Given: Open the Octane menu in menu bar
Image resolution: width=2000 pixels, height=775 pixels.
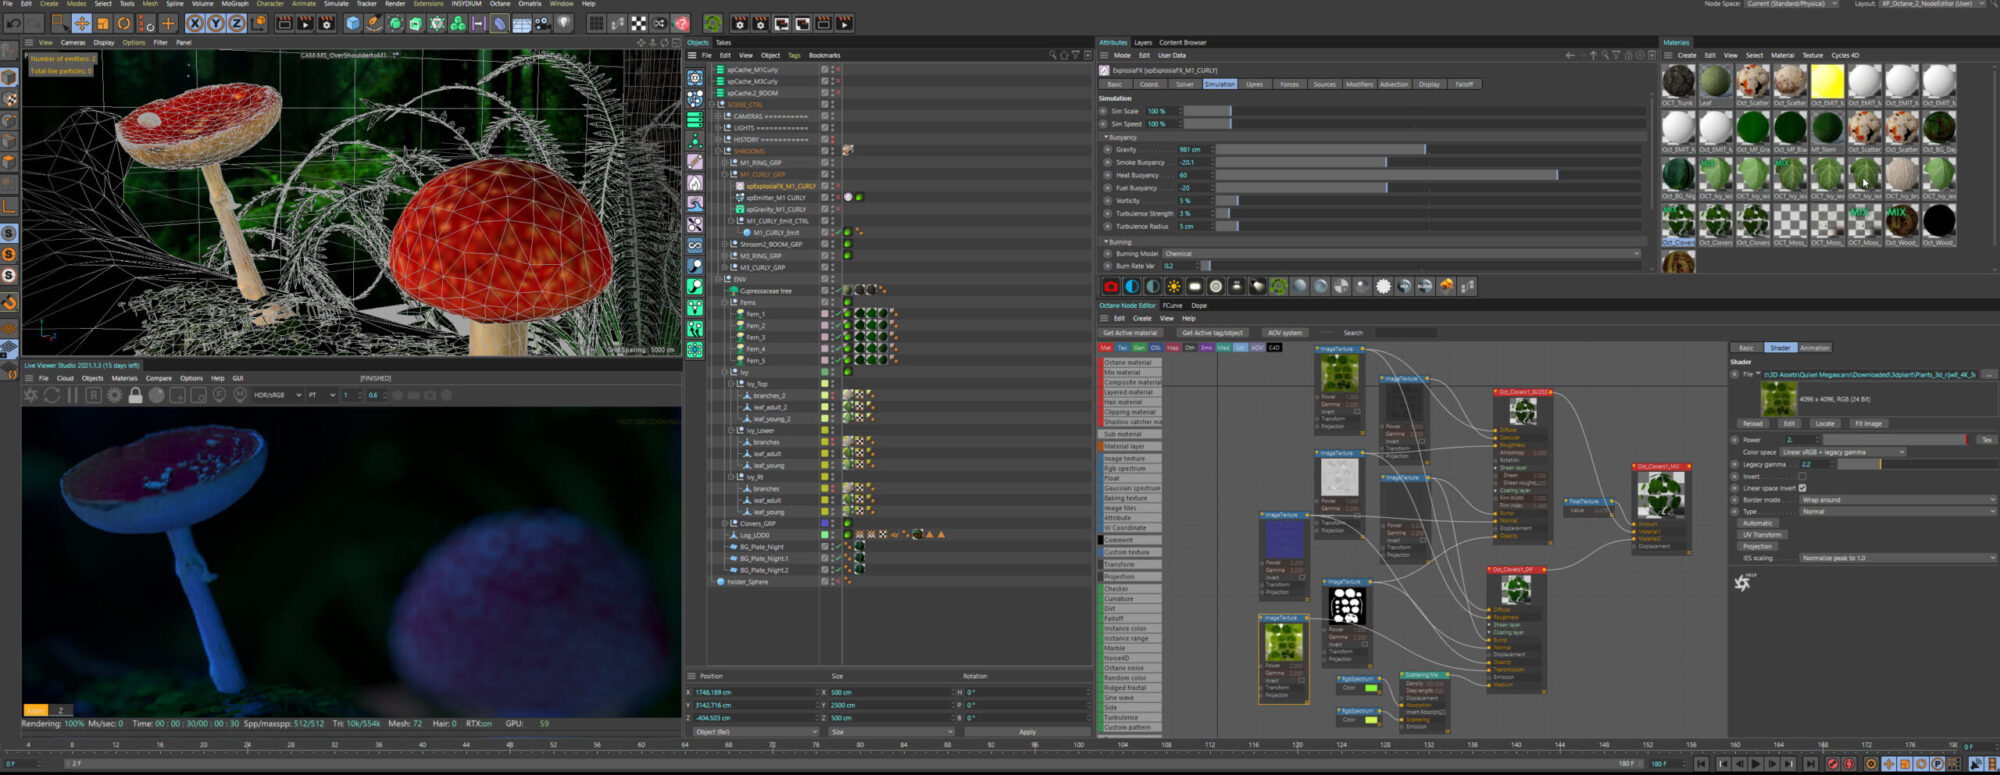Looking at the screenshot, I should tap(500, 4).
